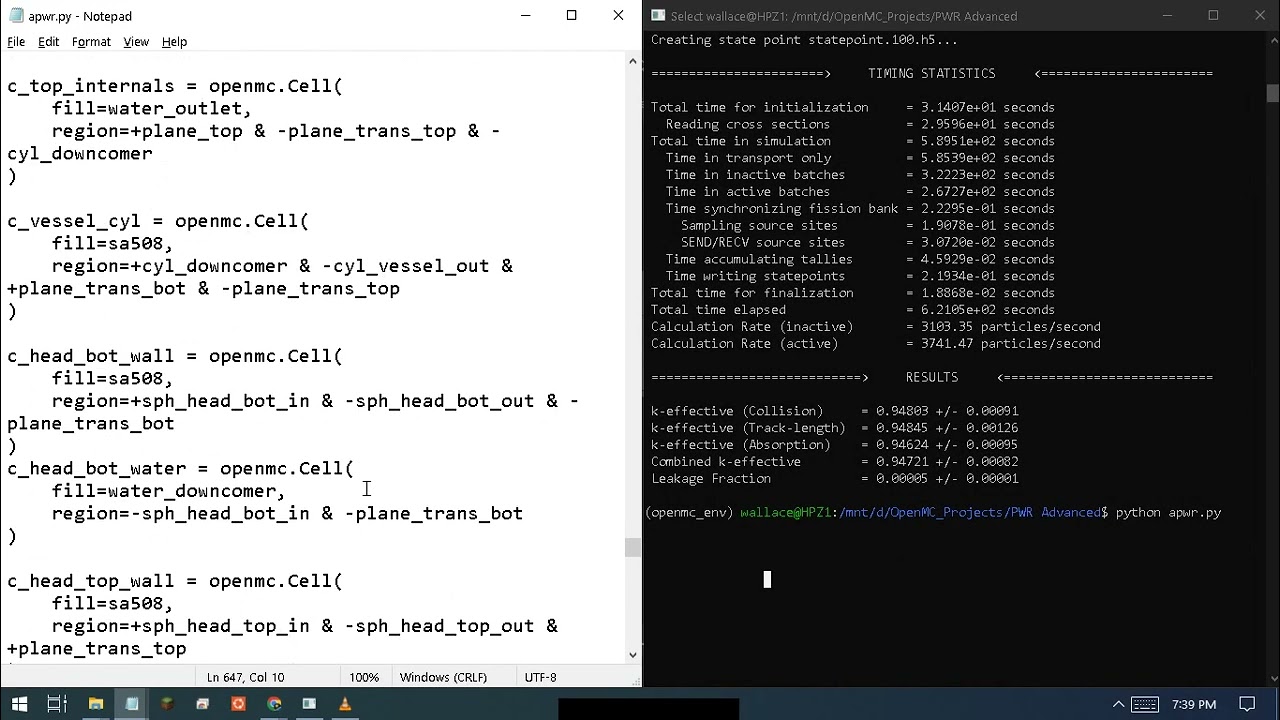1280x720 pixels.
Task: Click 'Leakage Fraction' line in terminal
Action: [834, 478]
